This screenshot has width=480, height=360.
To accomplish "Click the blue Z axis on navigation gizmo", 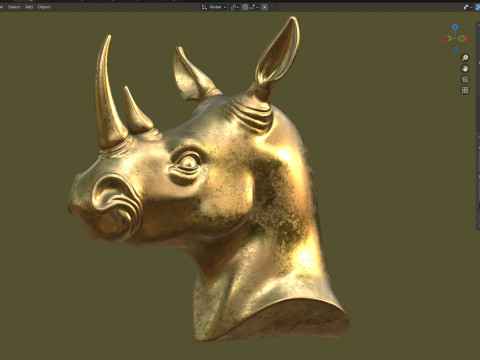I will coord(455,27).
